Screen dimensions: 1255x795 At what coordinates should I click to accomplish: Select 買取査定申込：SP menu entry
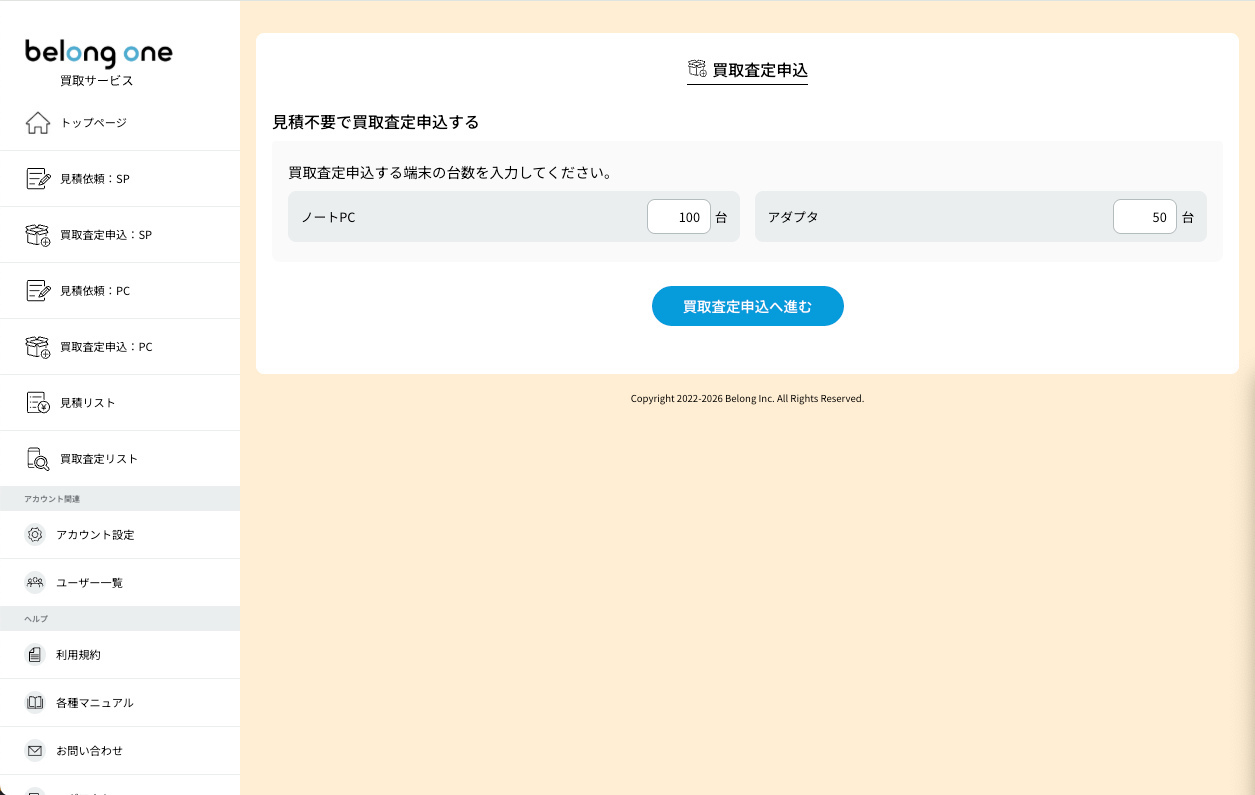[120, 235]
